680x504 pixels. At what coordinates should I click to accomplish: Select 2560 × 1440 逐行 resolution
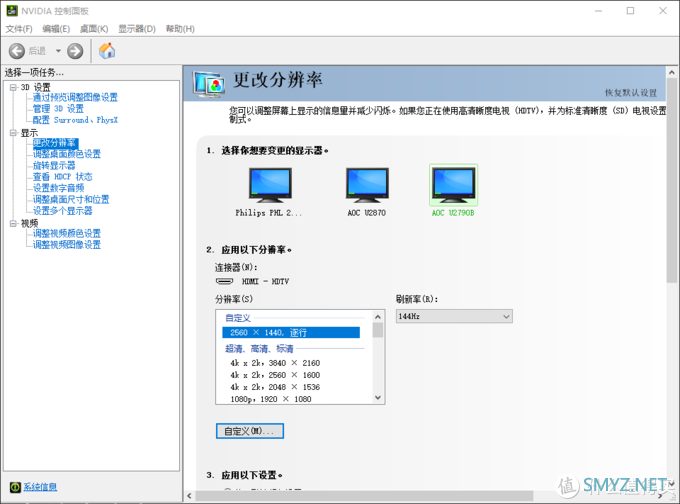(291, 333)
